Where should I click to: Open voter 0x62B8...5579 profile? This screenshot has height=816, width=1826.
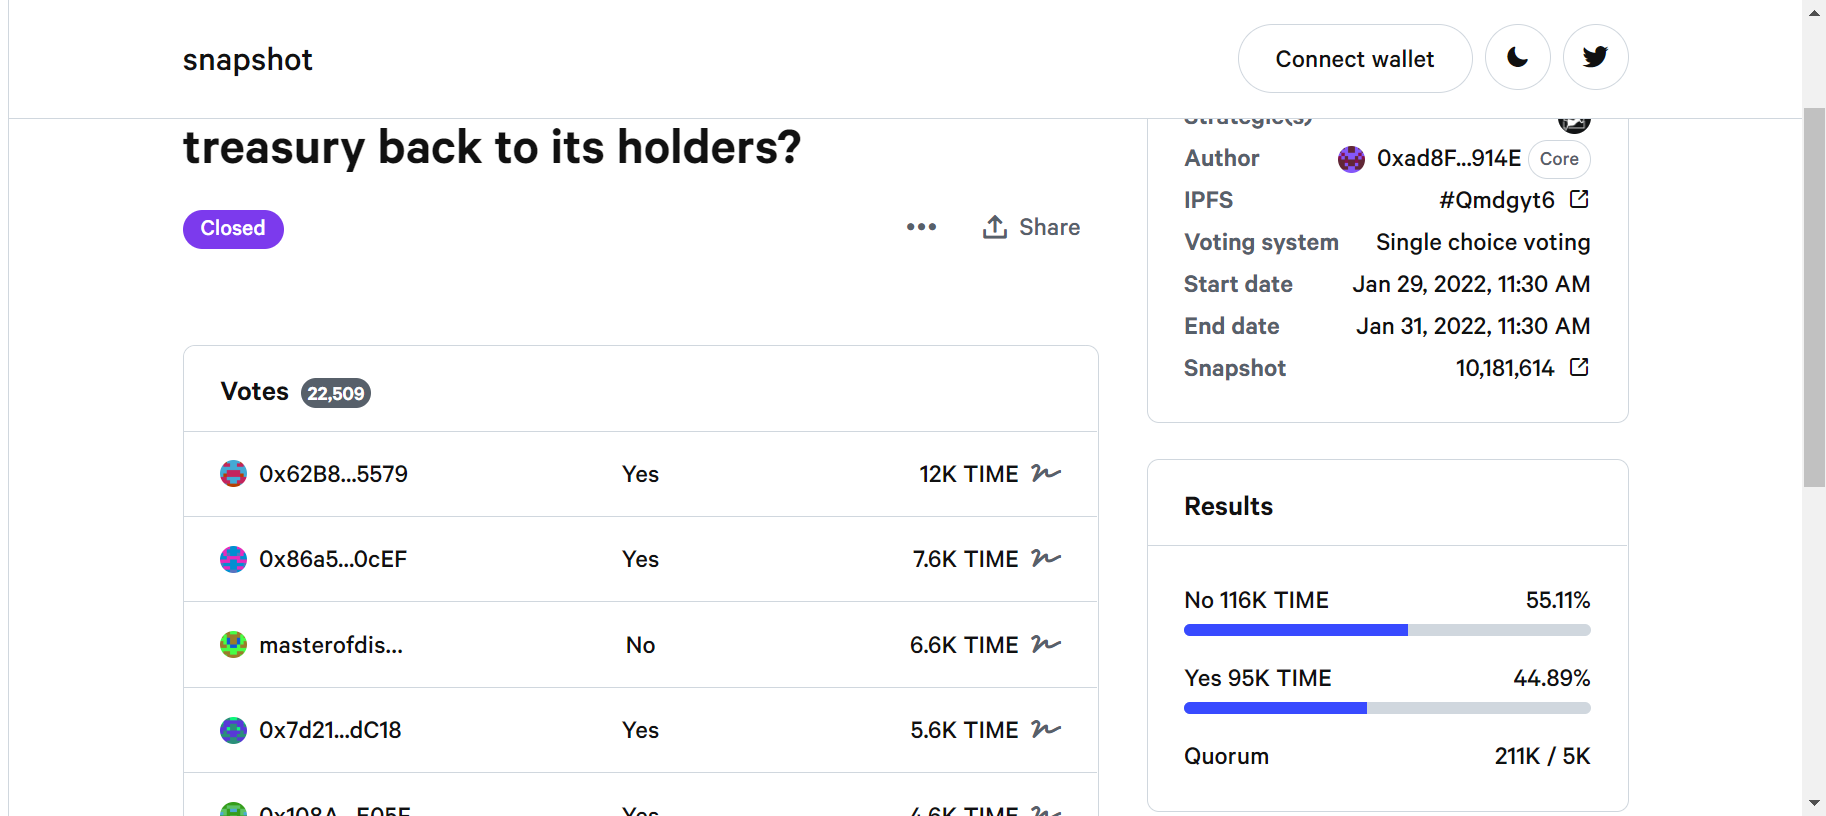click(x=333, y=474)
